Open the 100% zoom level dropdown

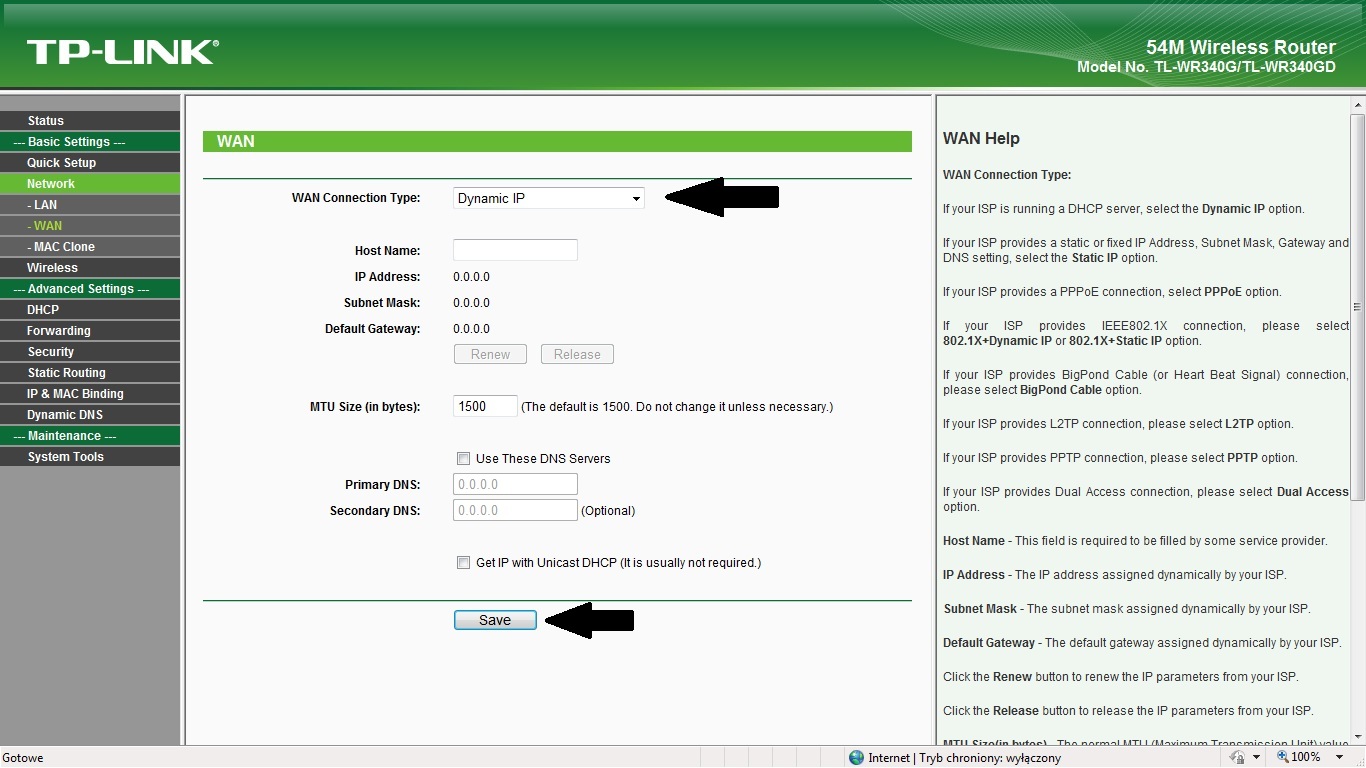(1339, 757)
